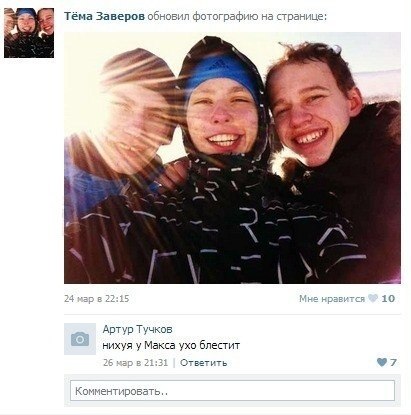The width and height of the screenshot is (411, 415).
Task: Like the post via heart icon
Action: coord(373,298)
